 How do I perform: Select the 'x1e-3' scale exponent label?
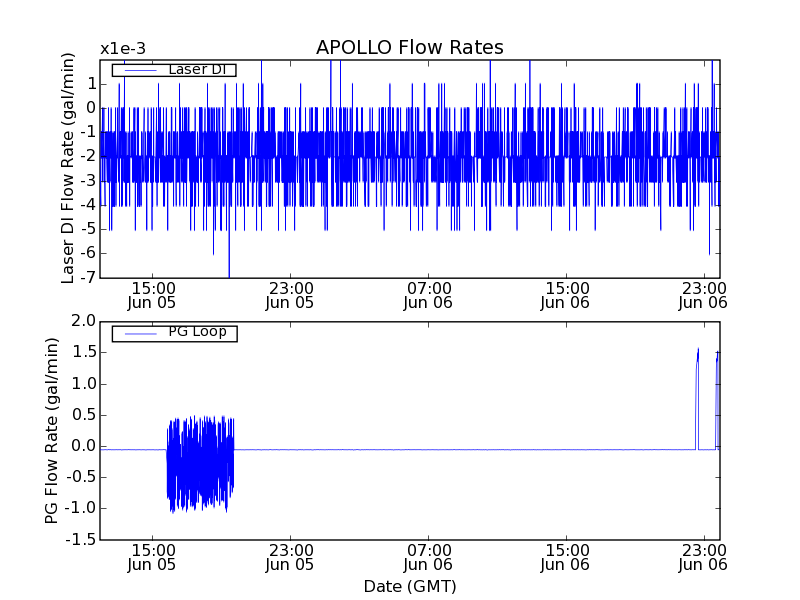(x=123, y=49)
